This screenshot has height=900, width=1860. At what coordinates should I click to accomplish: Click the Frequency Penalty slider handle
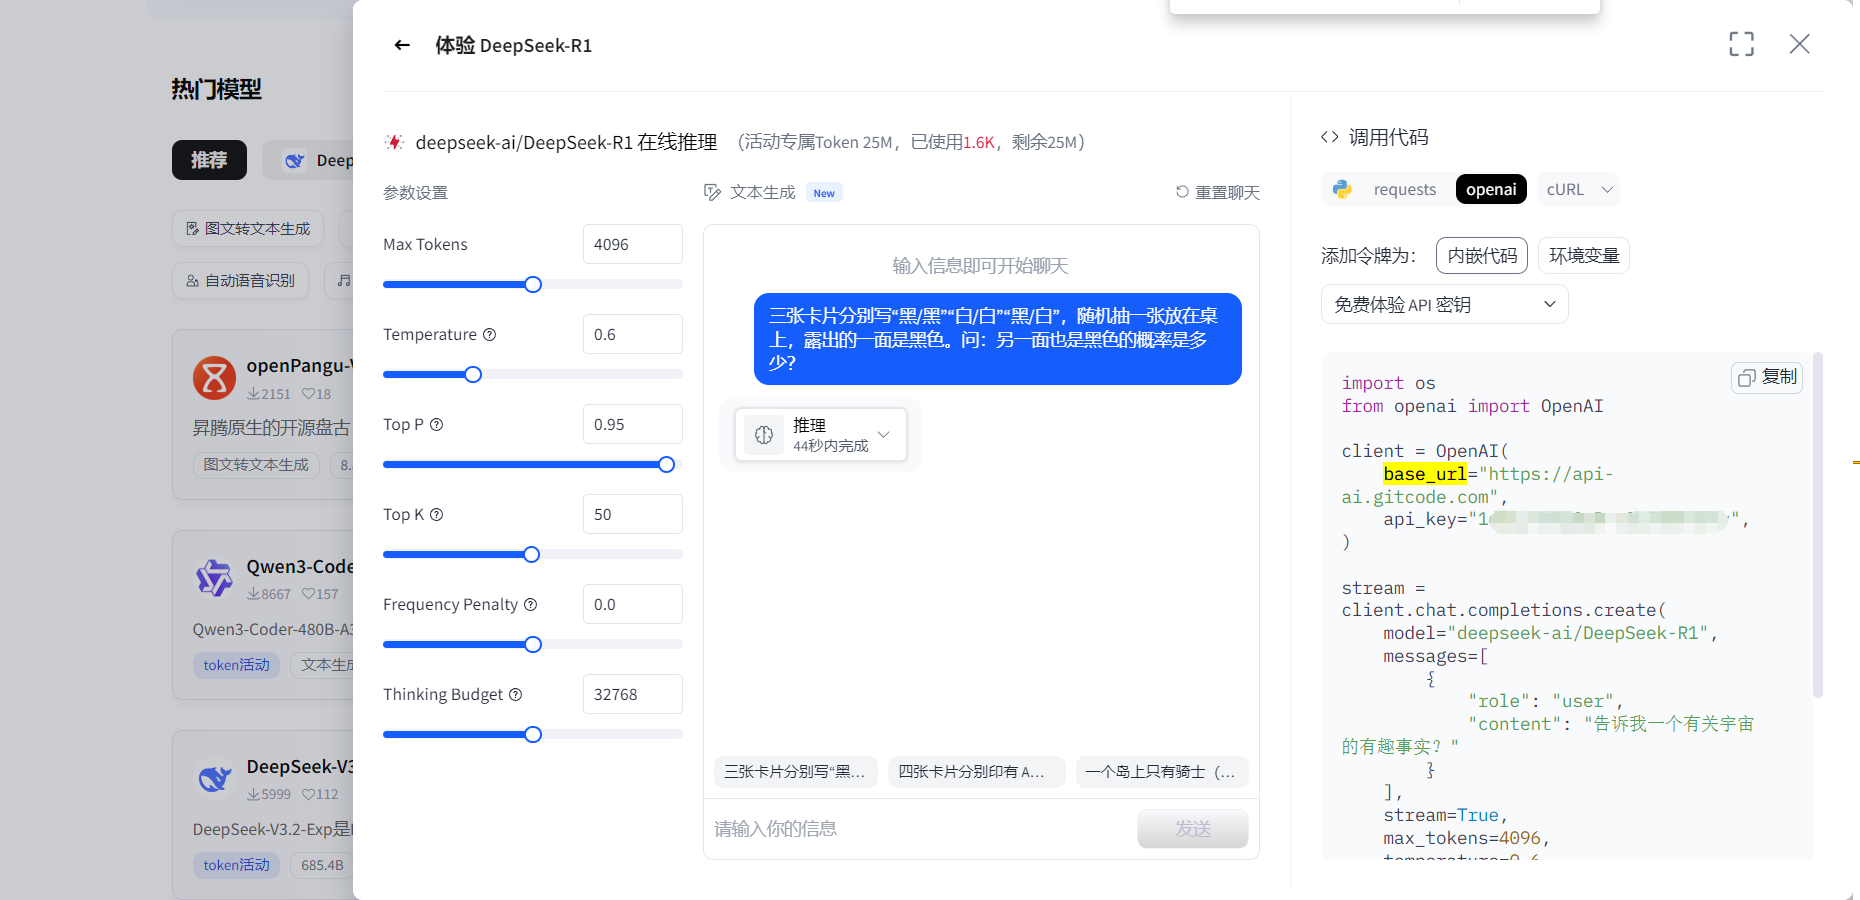click(533, 644)
